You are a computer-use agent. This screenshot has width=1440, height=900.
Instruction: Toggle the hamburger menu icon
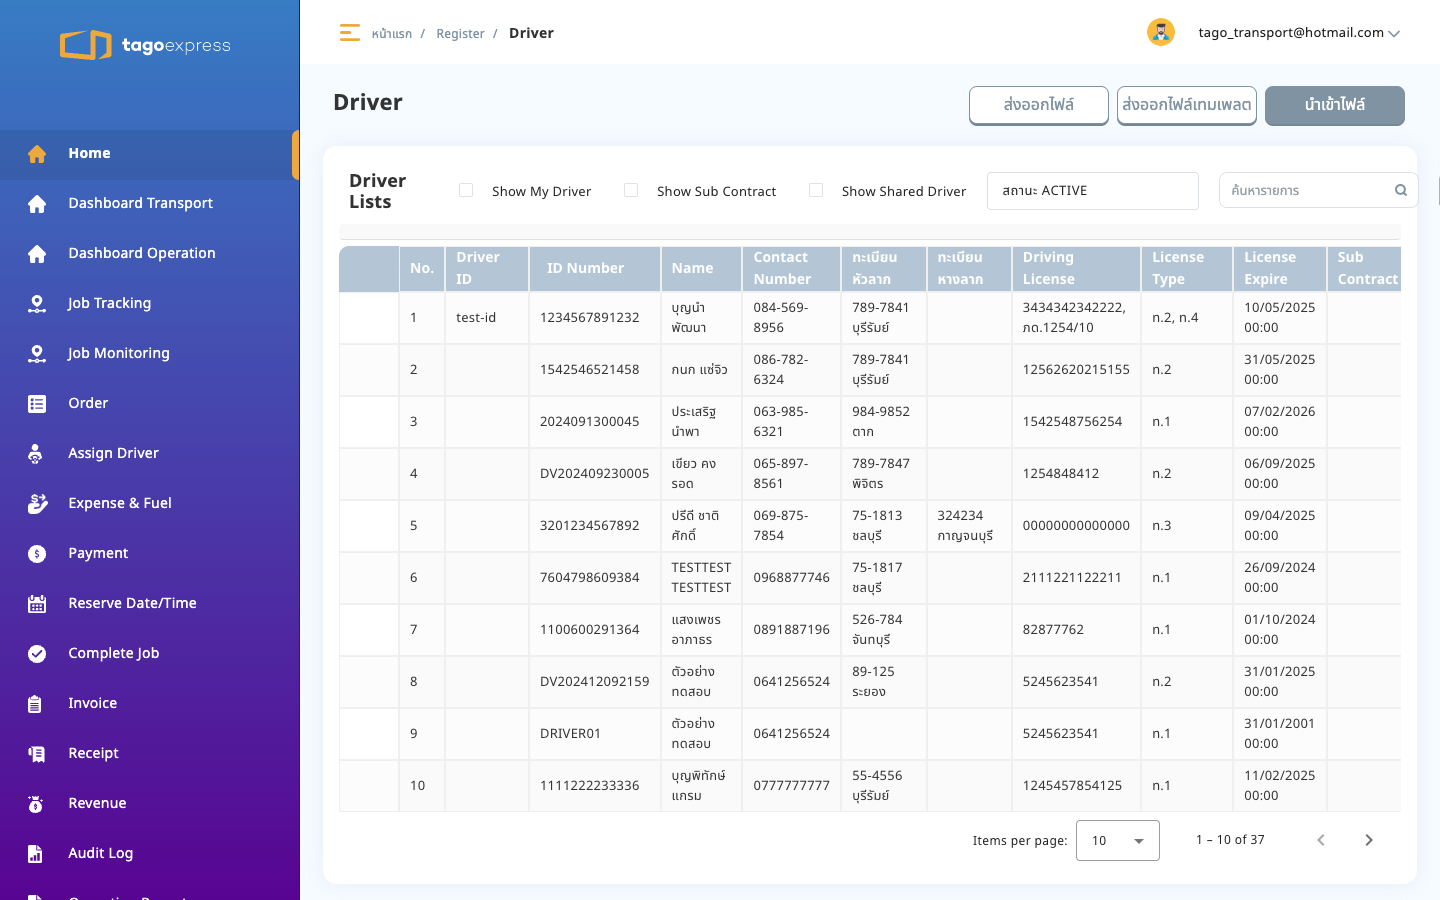coord(349,33)
